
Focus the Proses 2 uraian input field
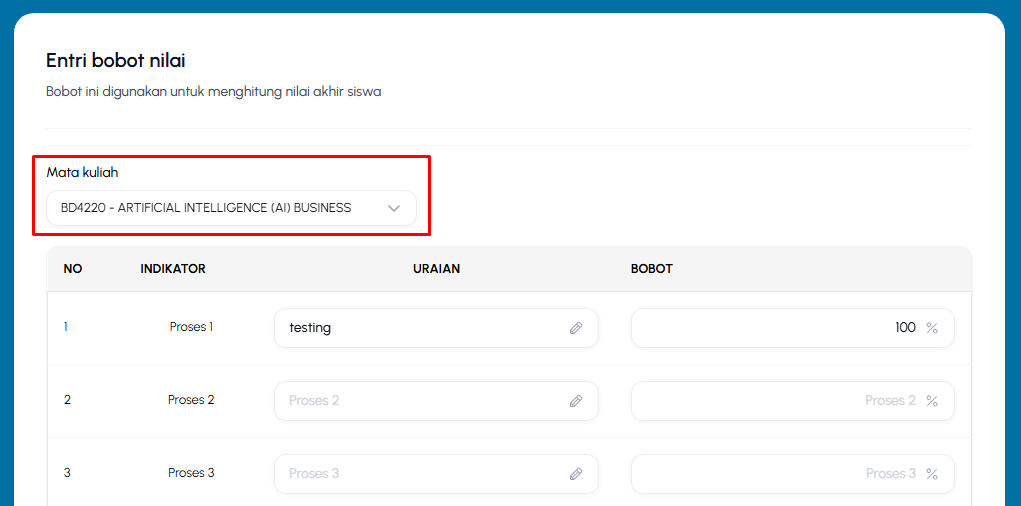(436, 401)
